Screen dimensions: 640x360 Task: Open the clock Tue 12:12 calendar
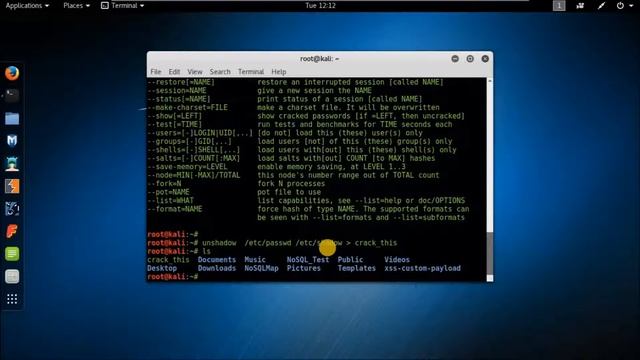(320, 6)
